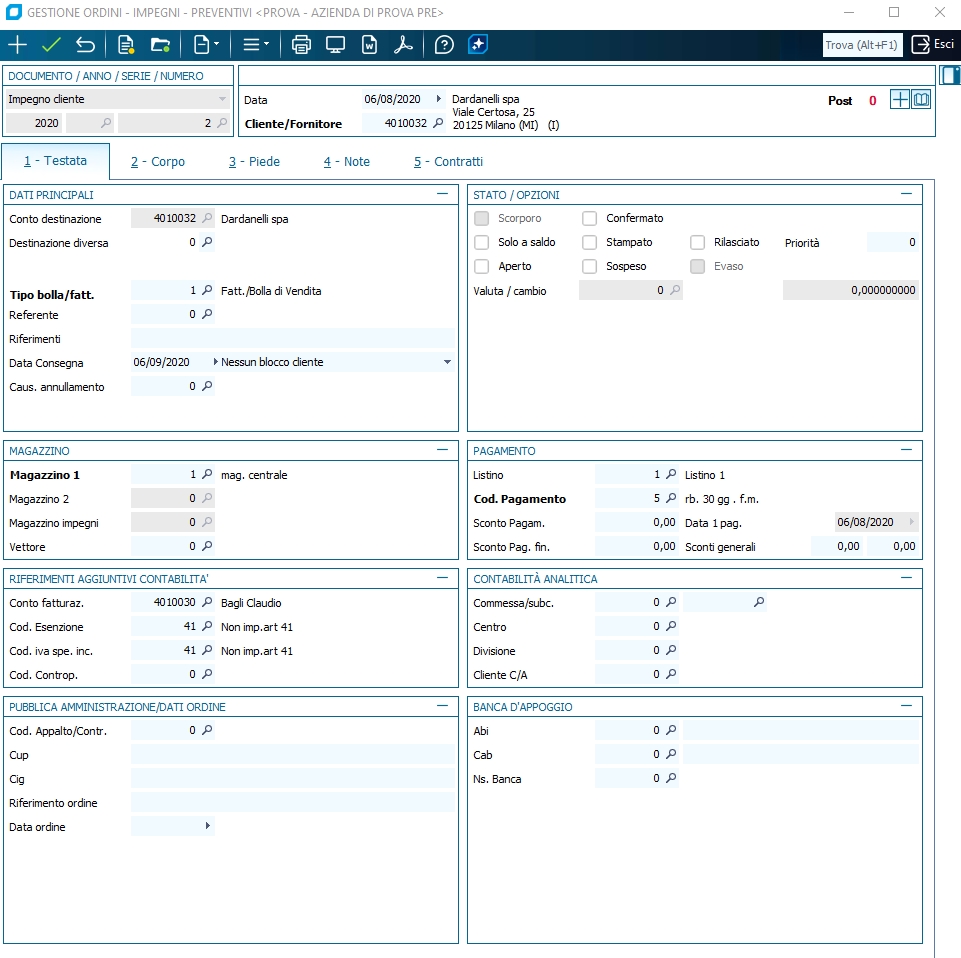The height and width of the screenshot is (958, 961).
Task: Export to Word document icon
Action: coord(369,45)
